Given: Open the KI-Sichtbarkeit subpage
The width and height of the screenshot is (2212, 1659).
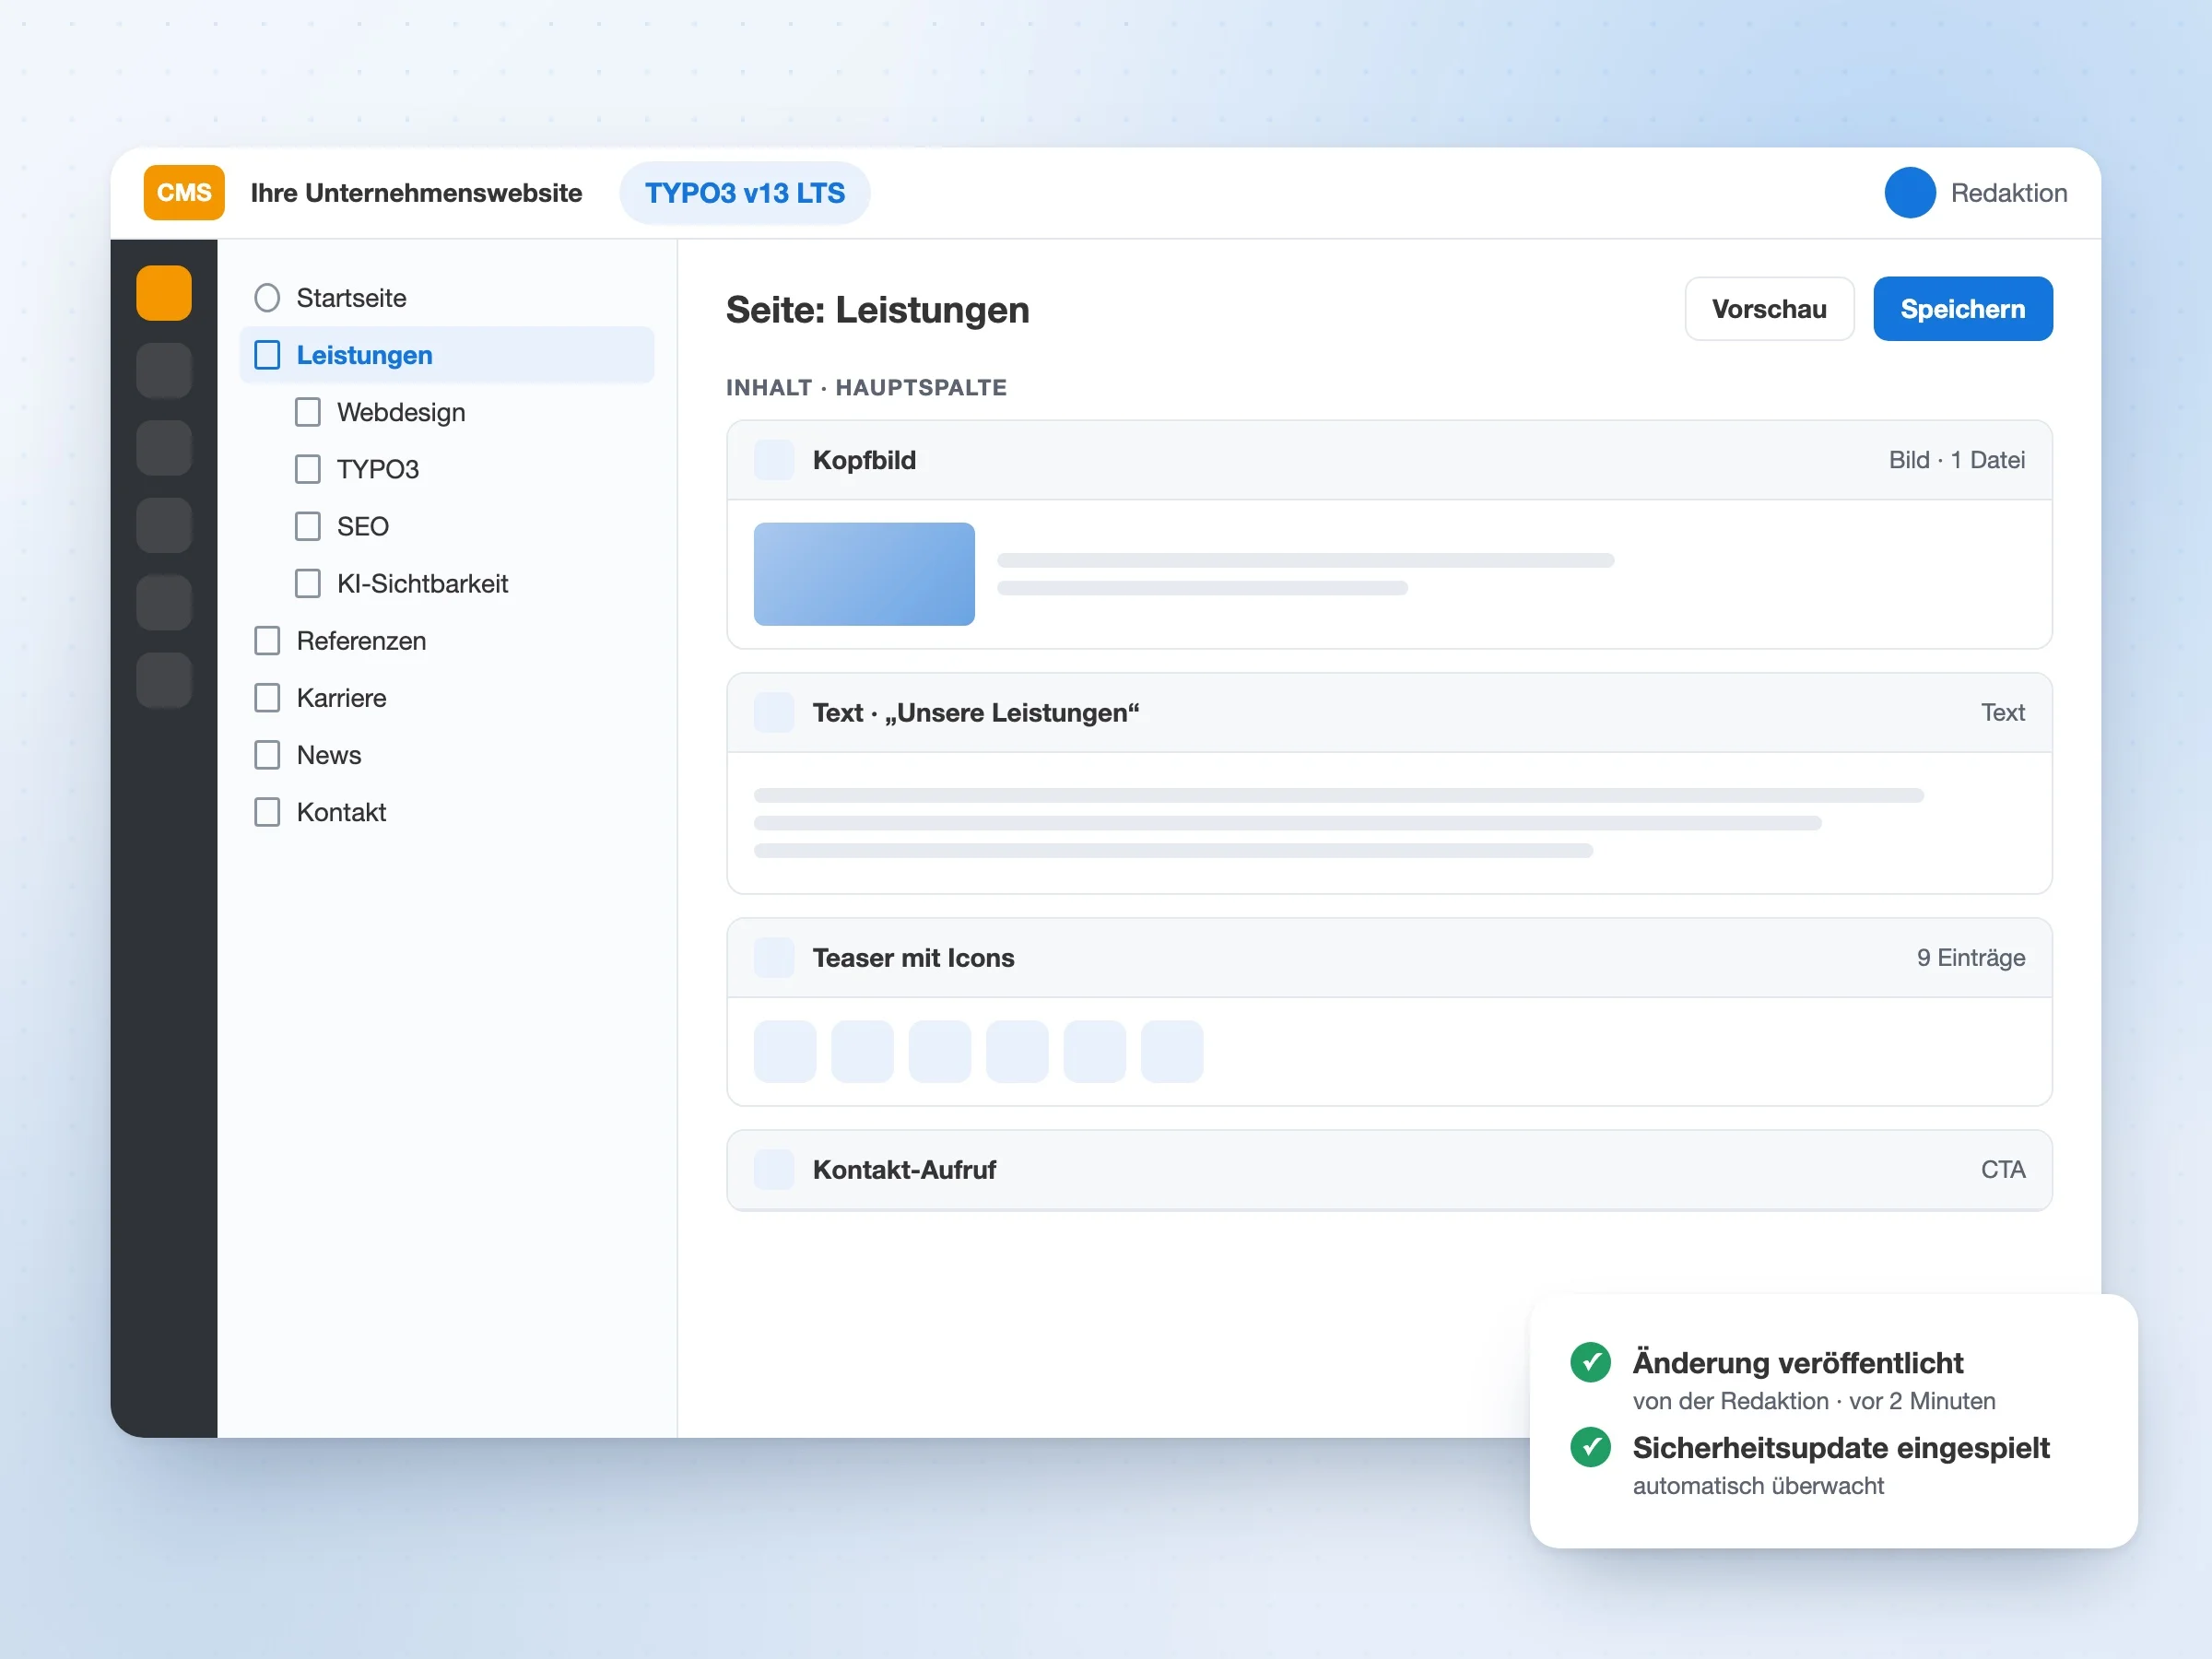Looking at the screenshot, I should point(422,583).
